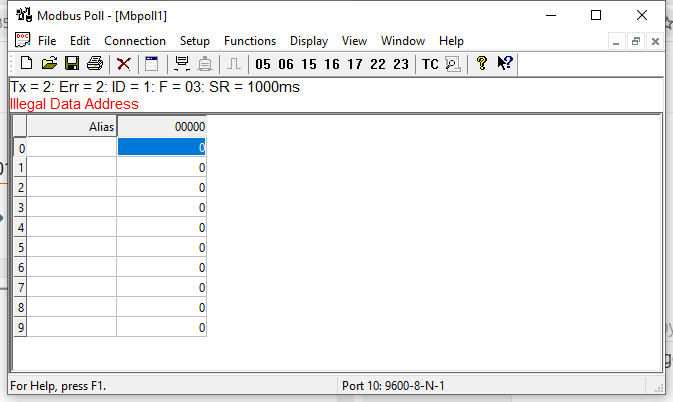
Task: Click the Print icon
Action: [95, 63]
